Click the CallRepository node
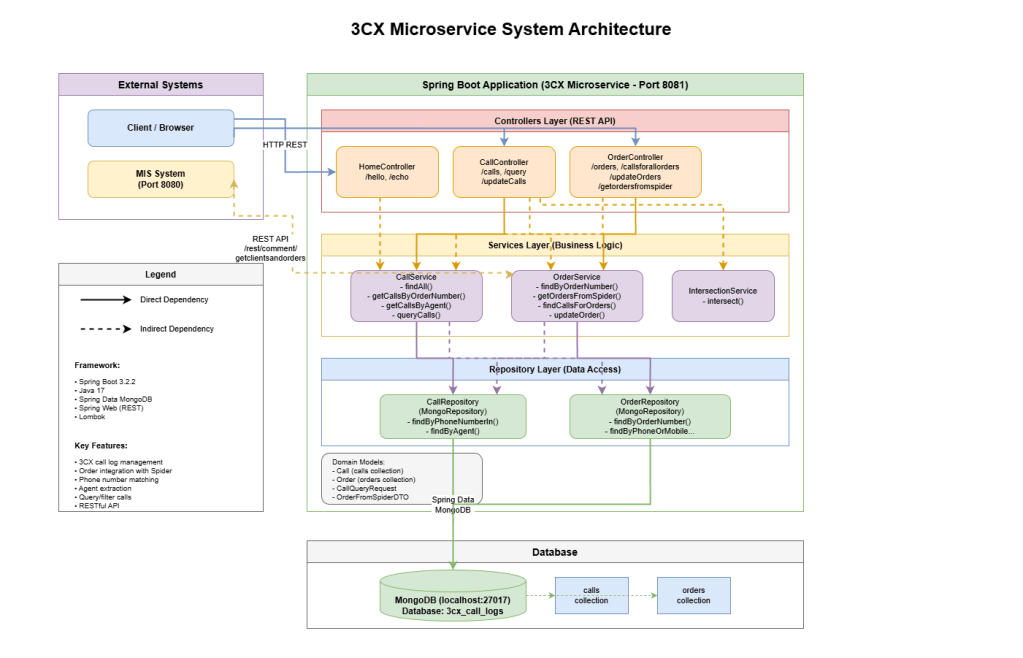 pos(454,416)
